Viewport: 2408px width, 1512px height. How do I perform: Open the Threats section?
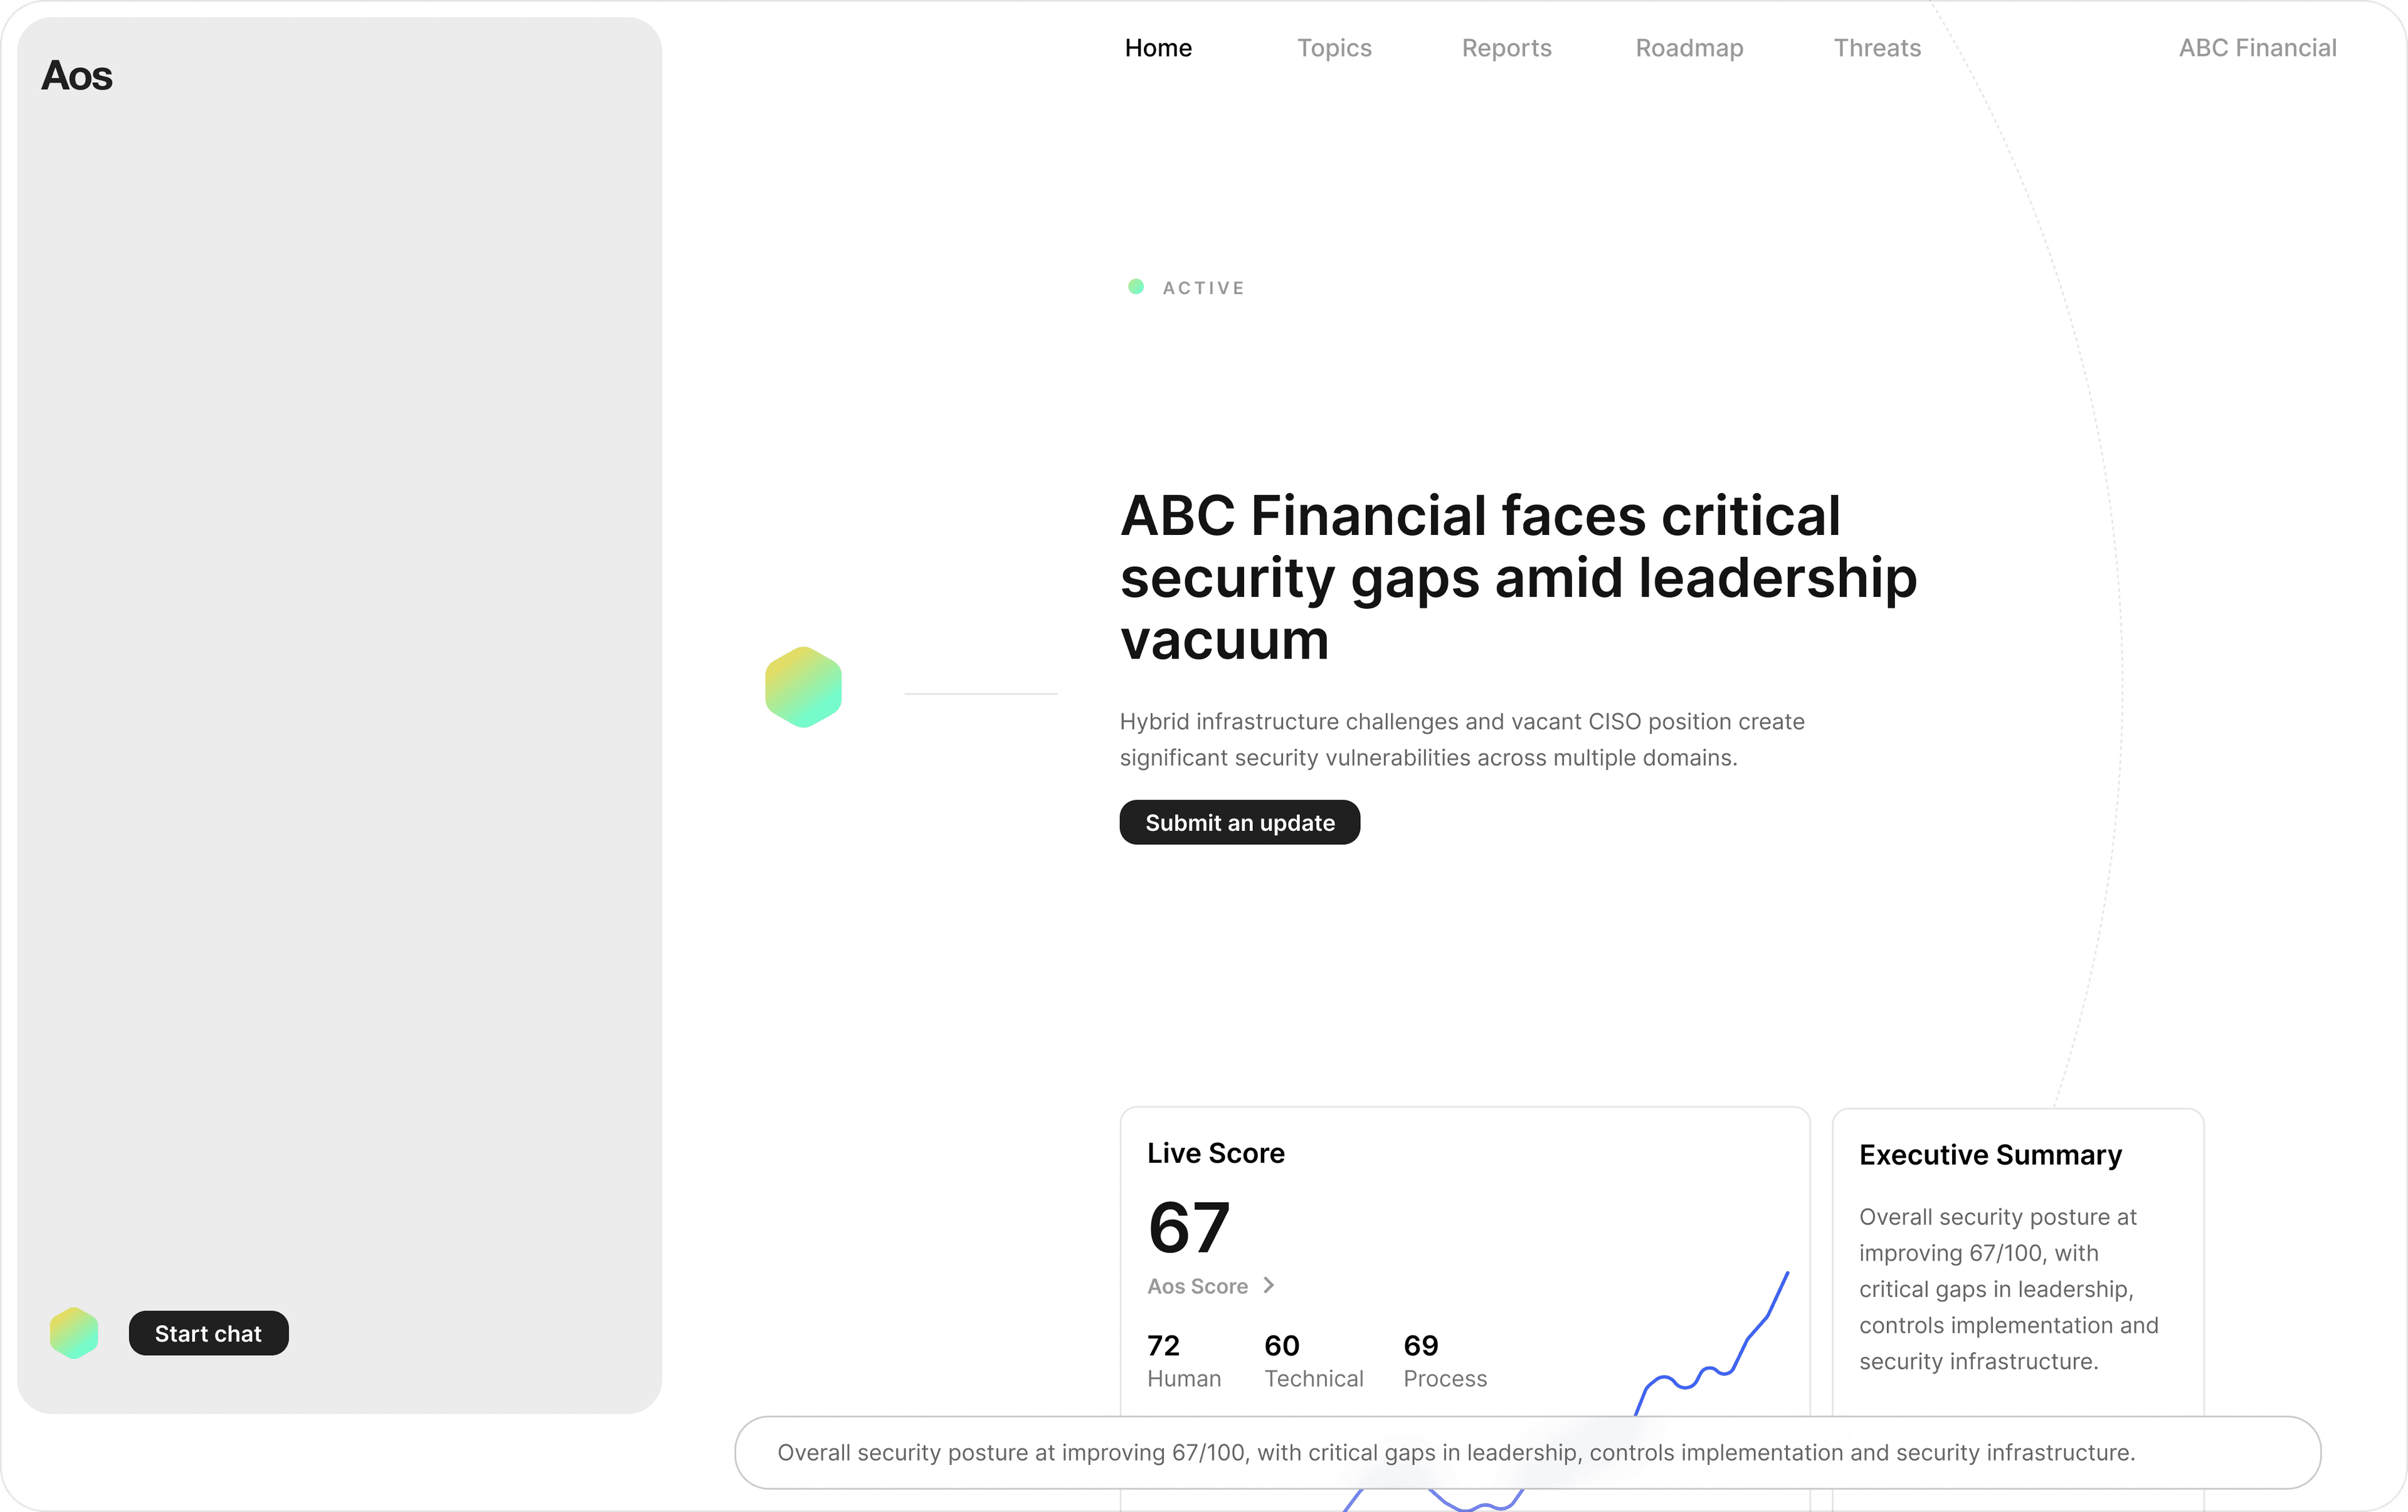(x=1877, y=47)
